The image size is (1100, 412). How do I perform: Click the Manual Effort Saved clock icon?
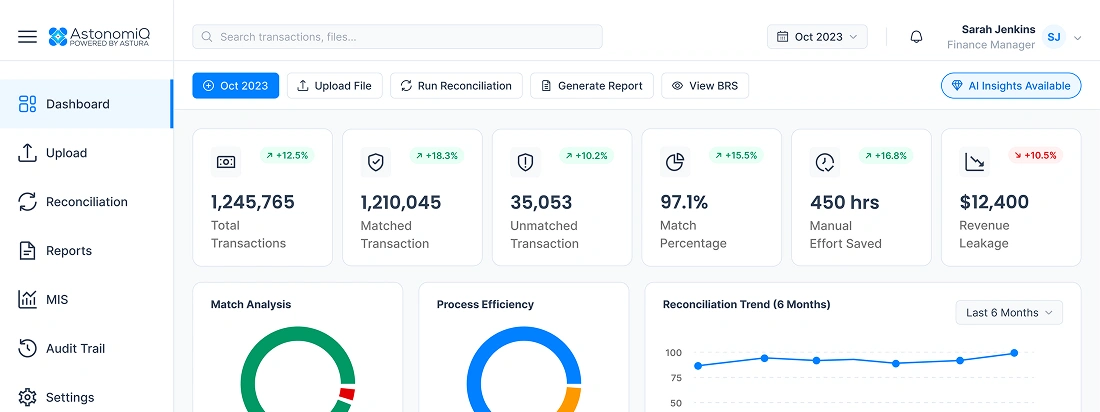pos(825,162)
